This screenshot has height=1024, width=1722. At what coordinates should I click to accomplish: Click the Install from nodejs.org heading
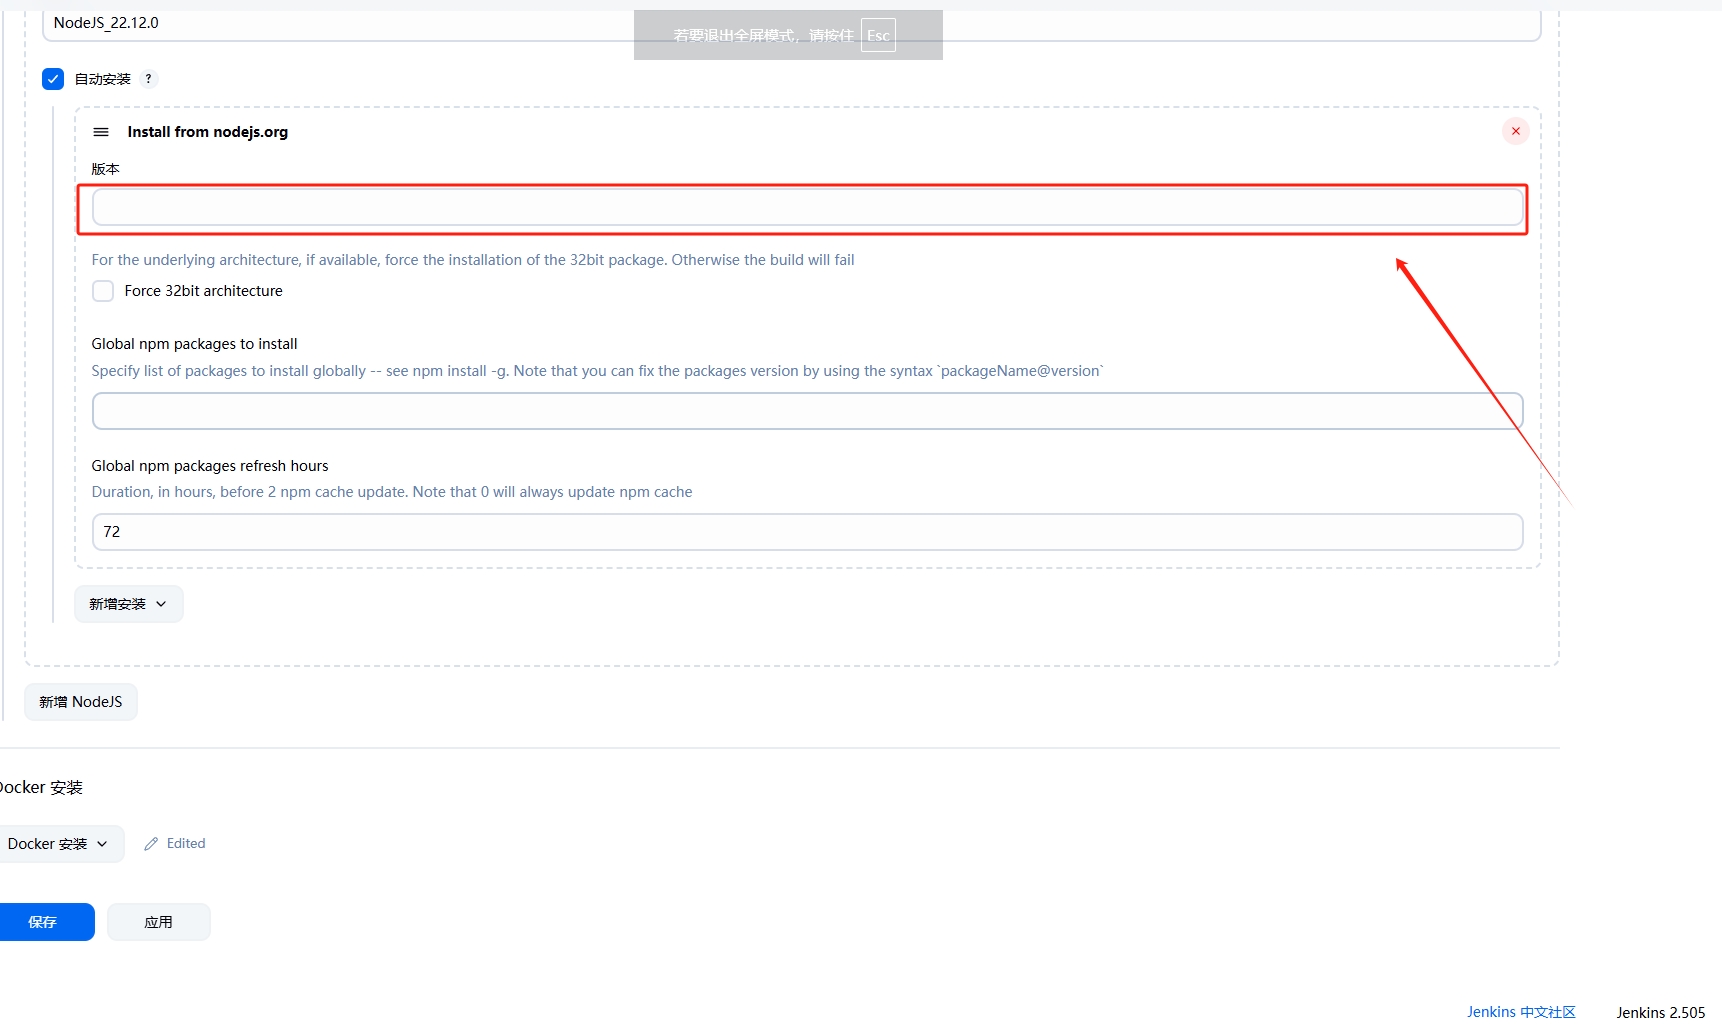tap(207, 132)
